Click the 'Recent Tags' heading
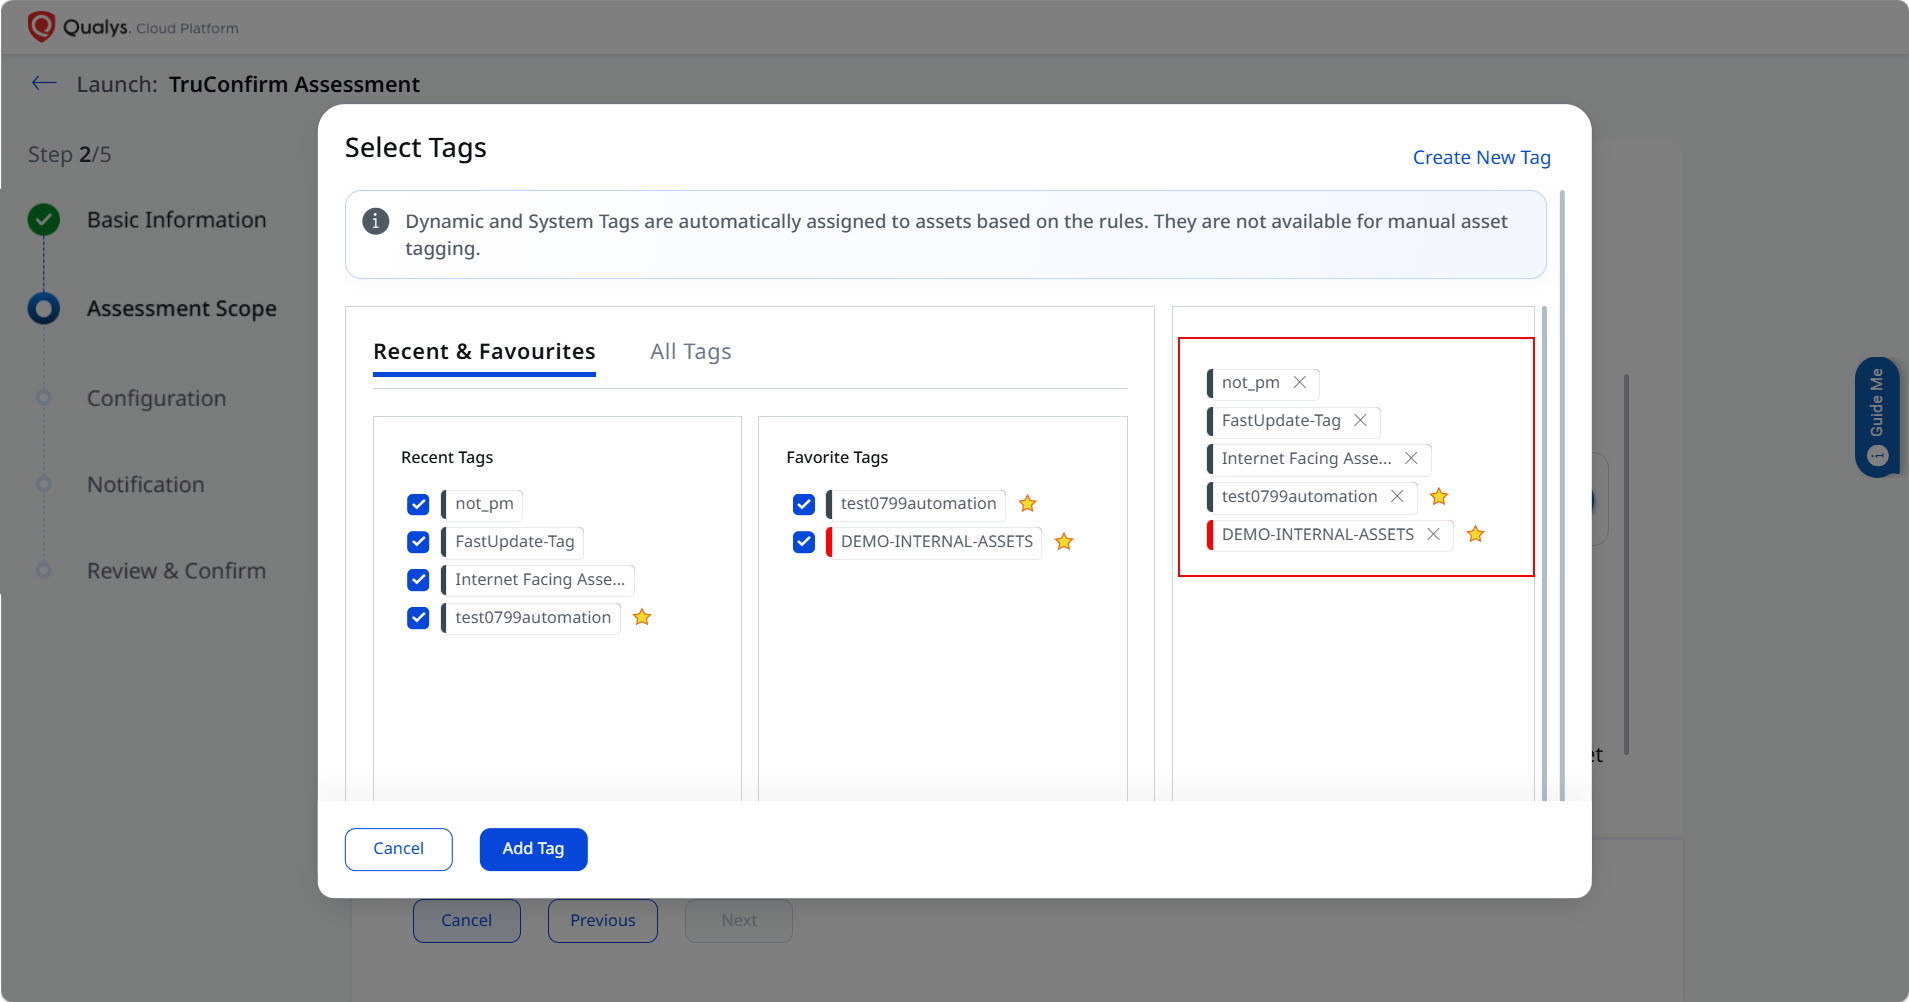The height and width of the screenshot is (1002, 1909). pos(447,457)
